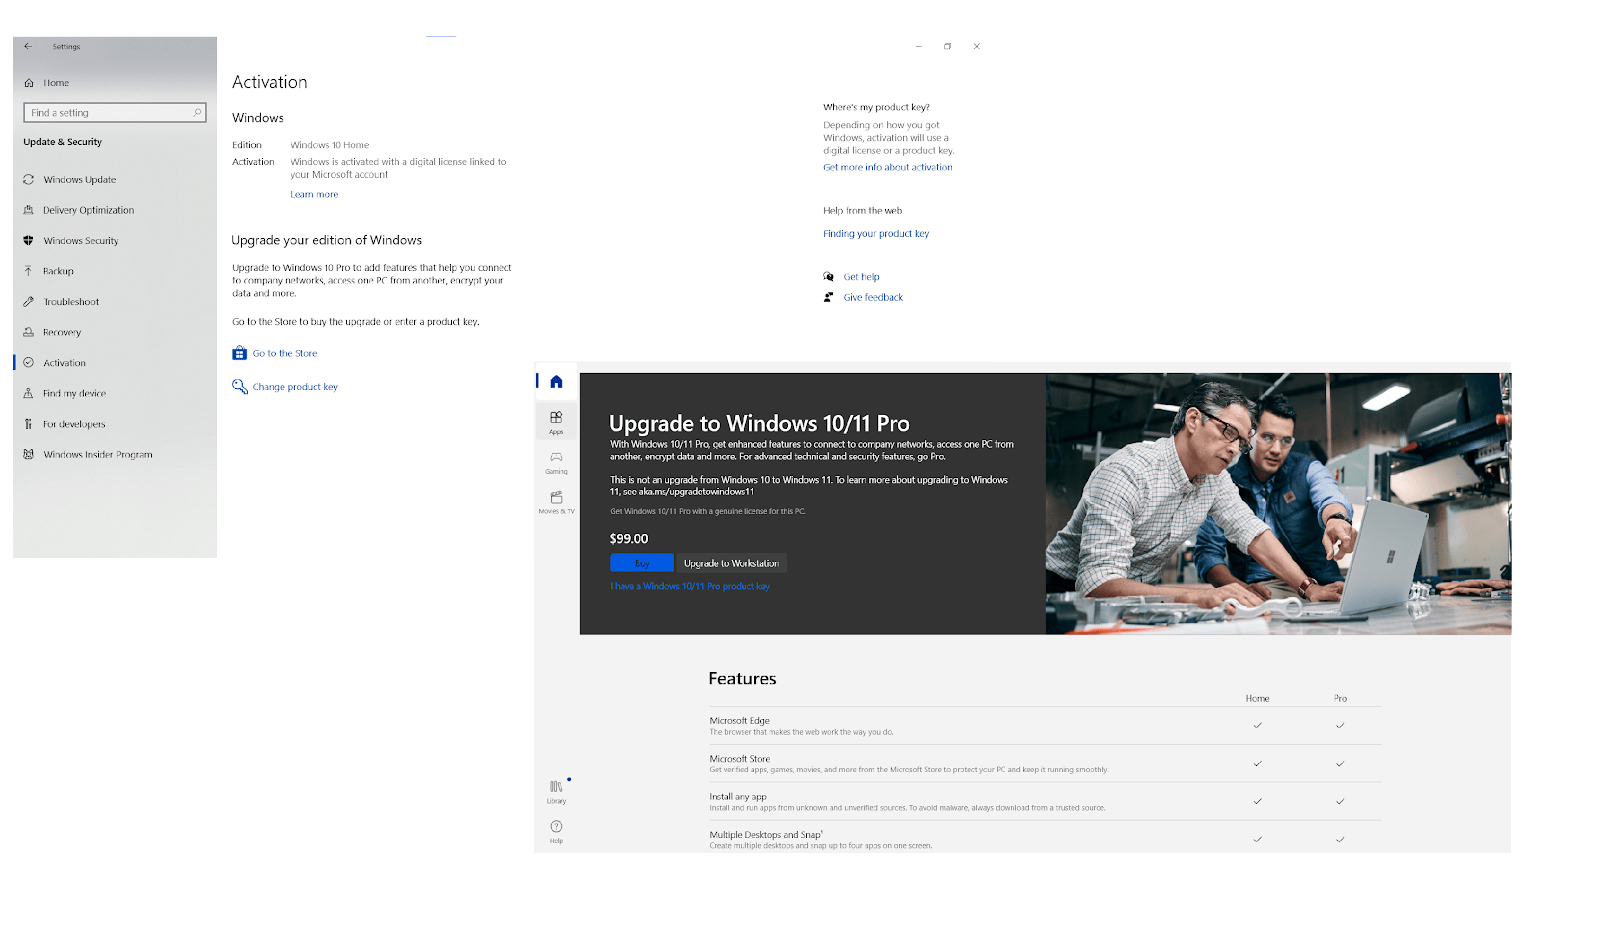Click the Backup label in the sidebar
The height and width of the screenshot is (950, 1600).
[58, 271]
